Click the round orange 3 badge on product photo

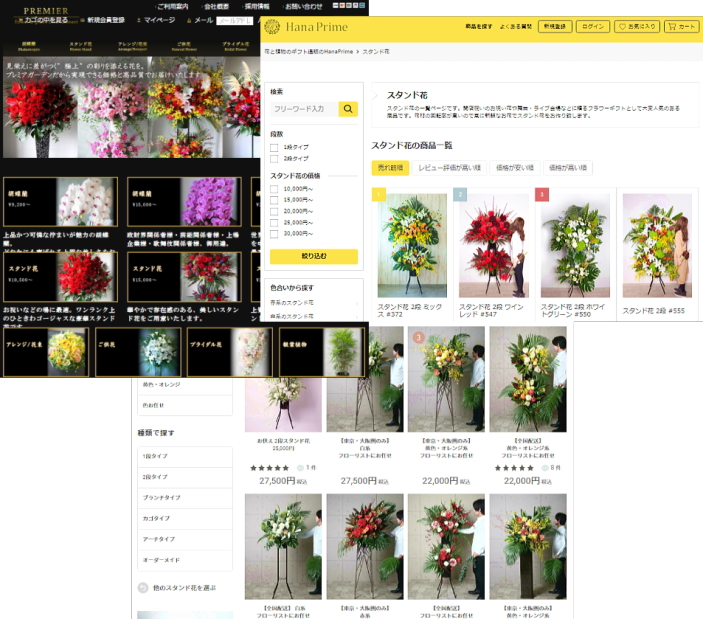pos(418,337)
